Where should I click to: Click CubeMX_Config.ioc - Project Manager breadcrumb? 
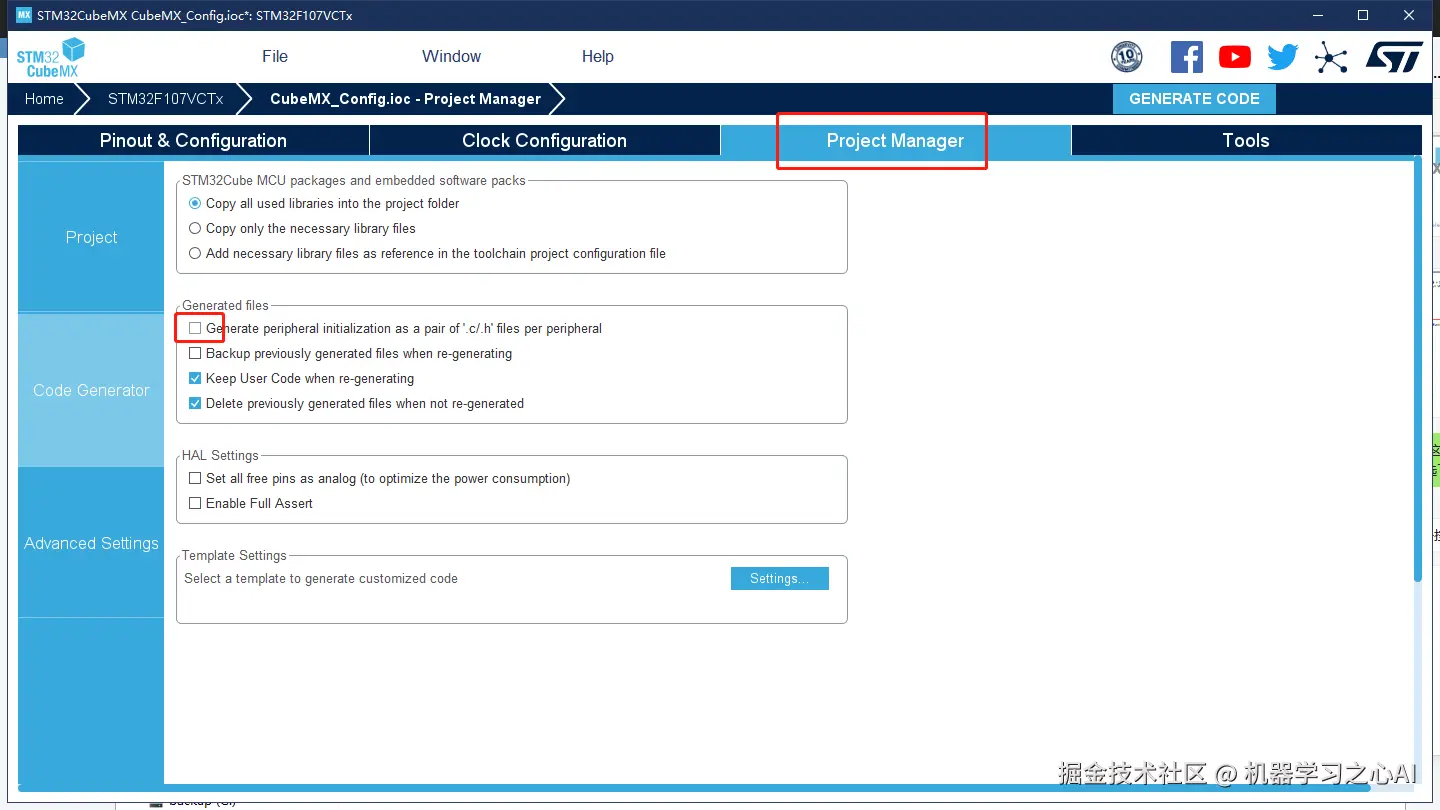point(405,99)
